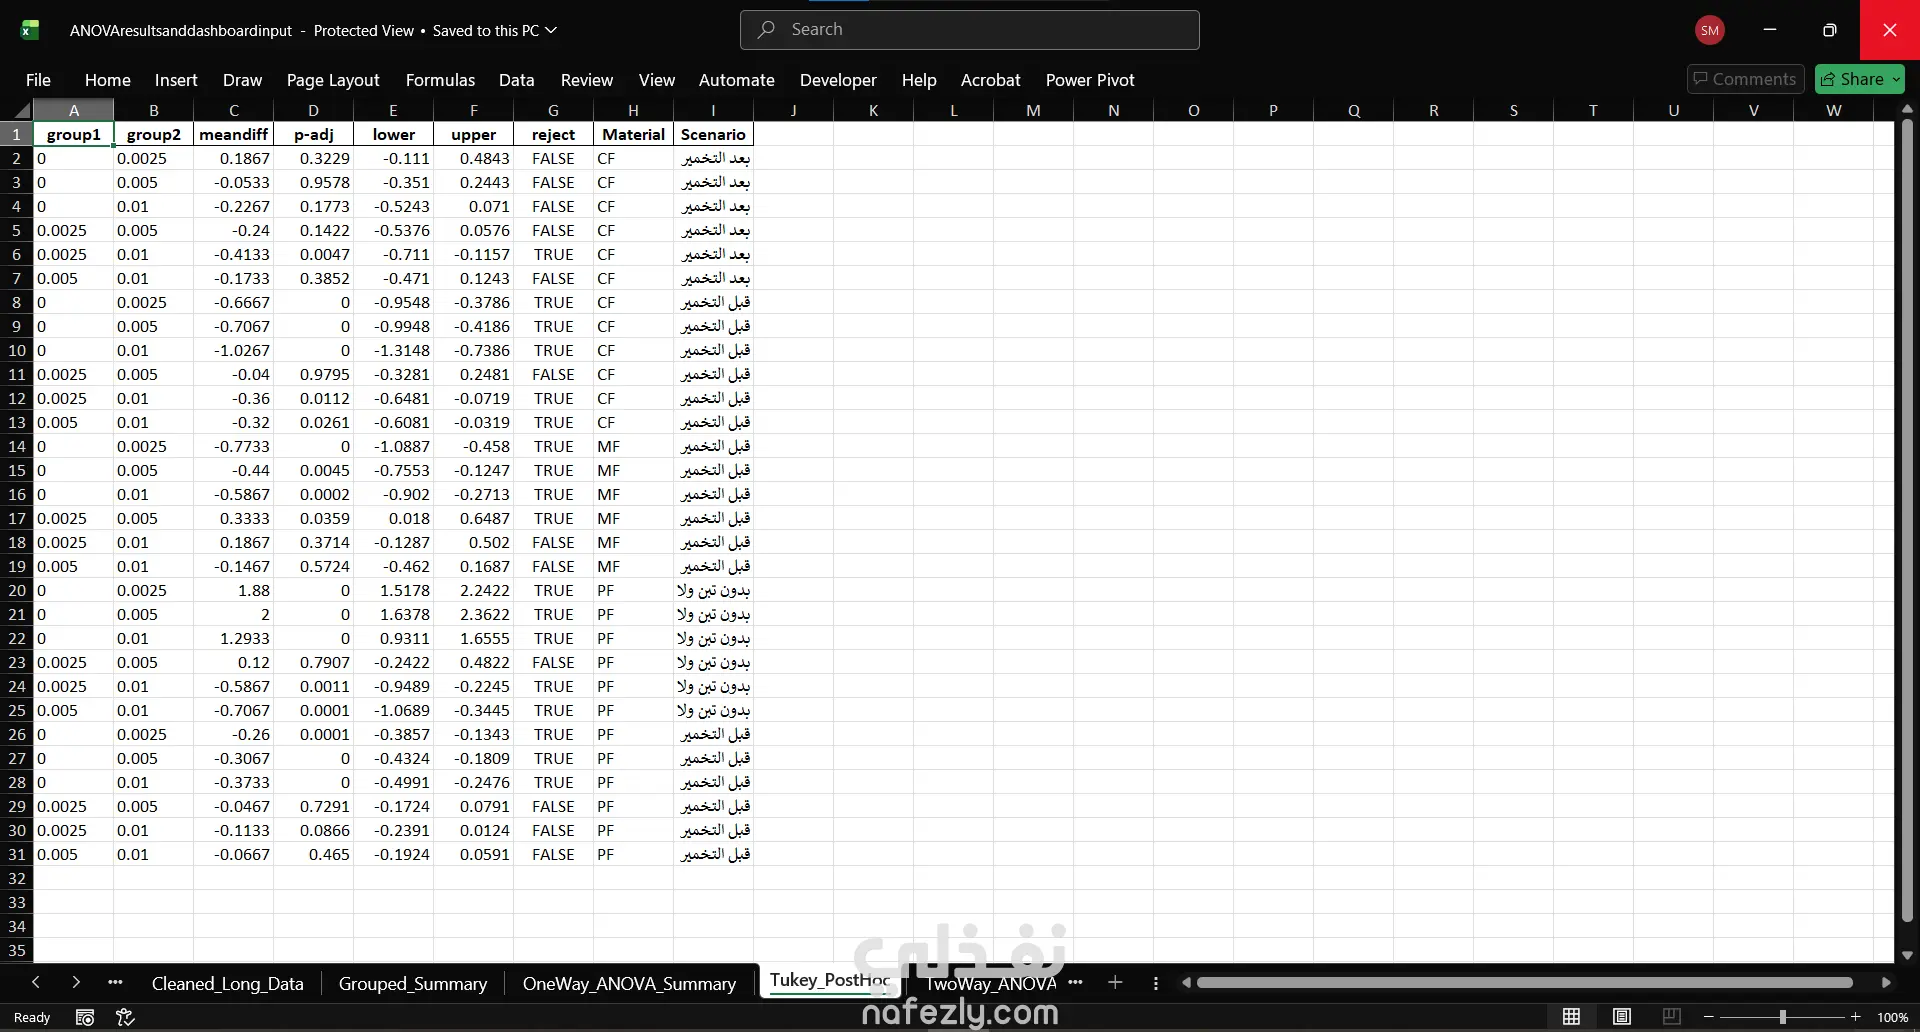
Task: Select column H header
Action: point(633,110)
